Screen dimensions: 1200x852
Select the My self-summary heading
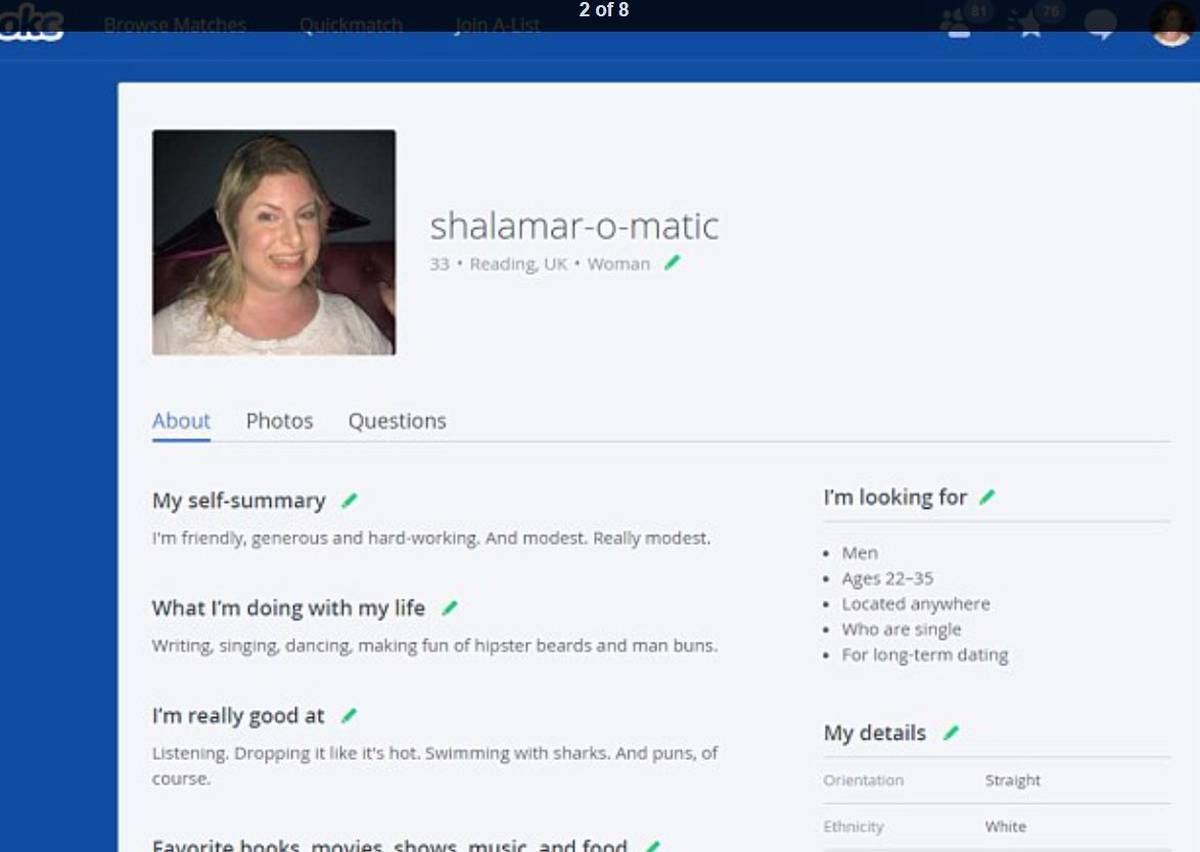239,500
